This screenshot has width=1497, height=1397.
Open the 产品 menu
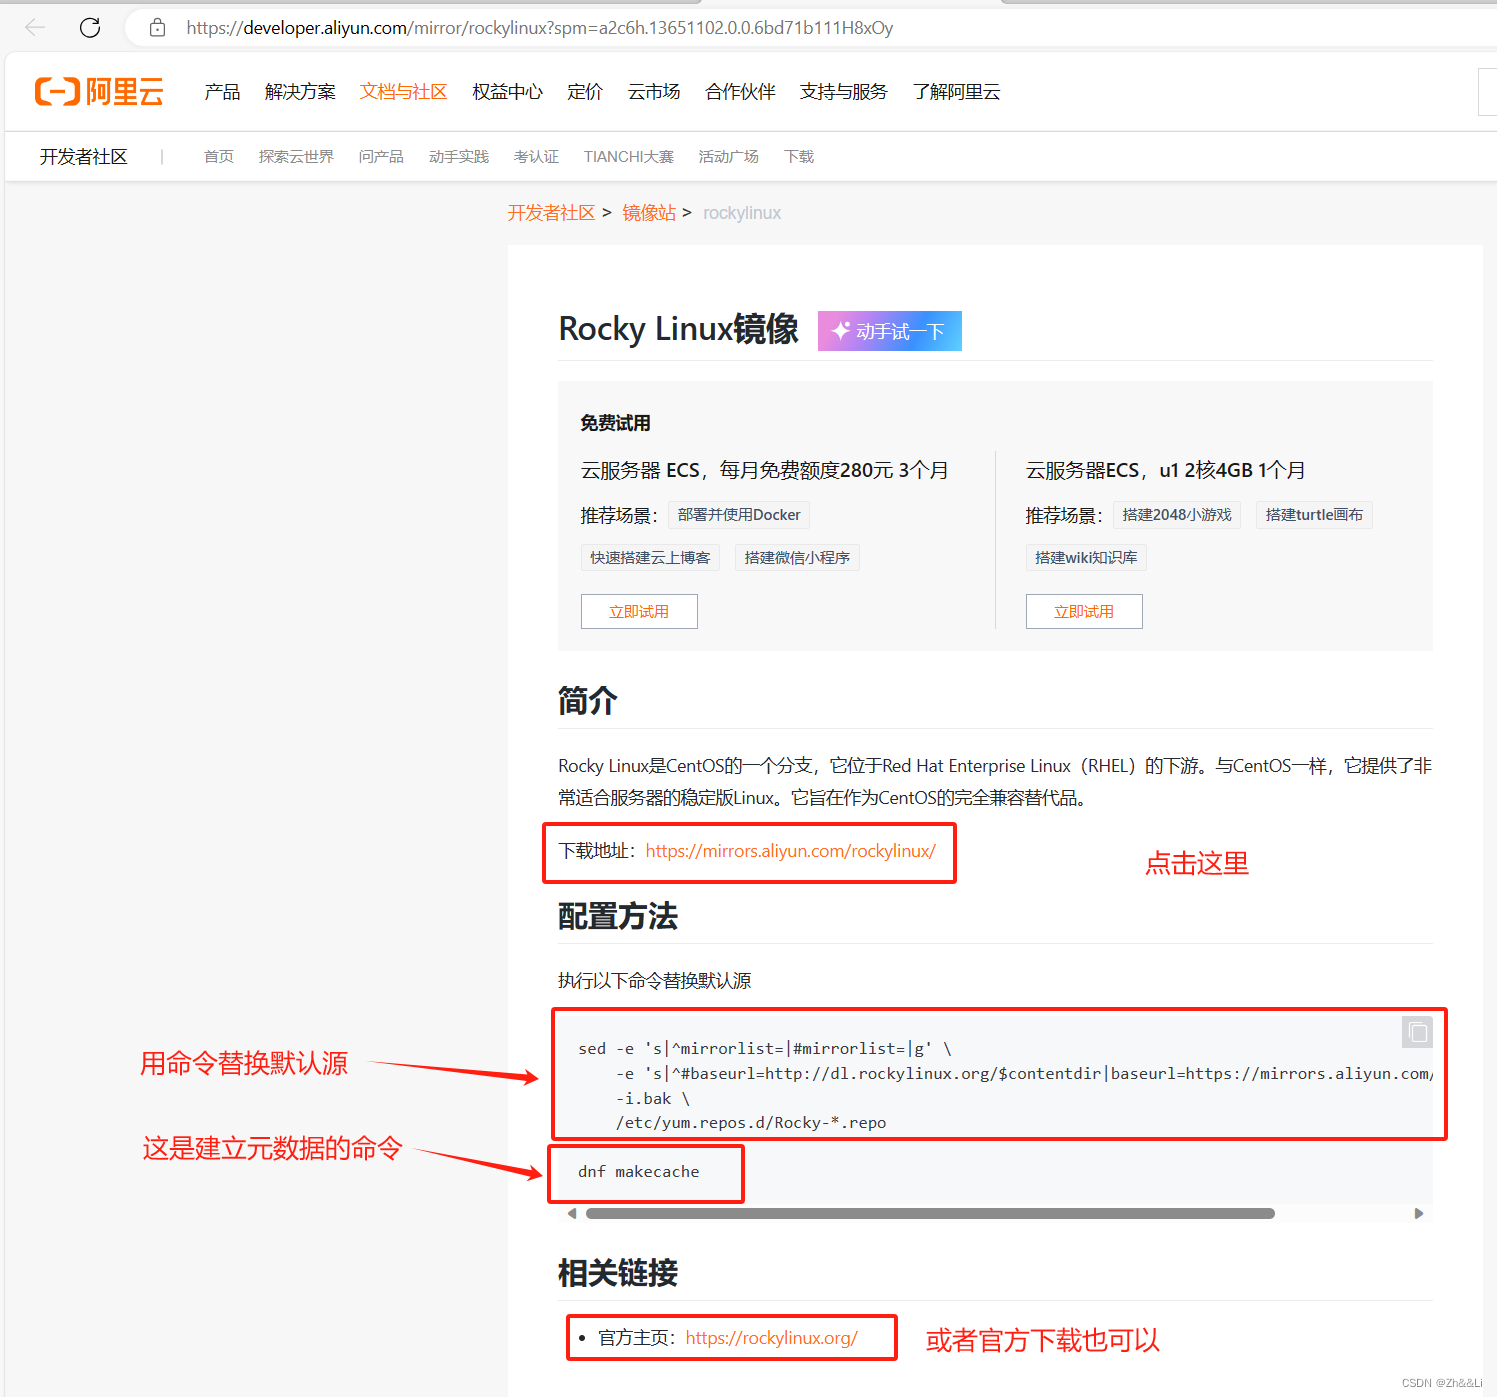222,92
